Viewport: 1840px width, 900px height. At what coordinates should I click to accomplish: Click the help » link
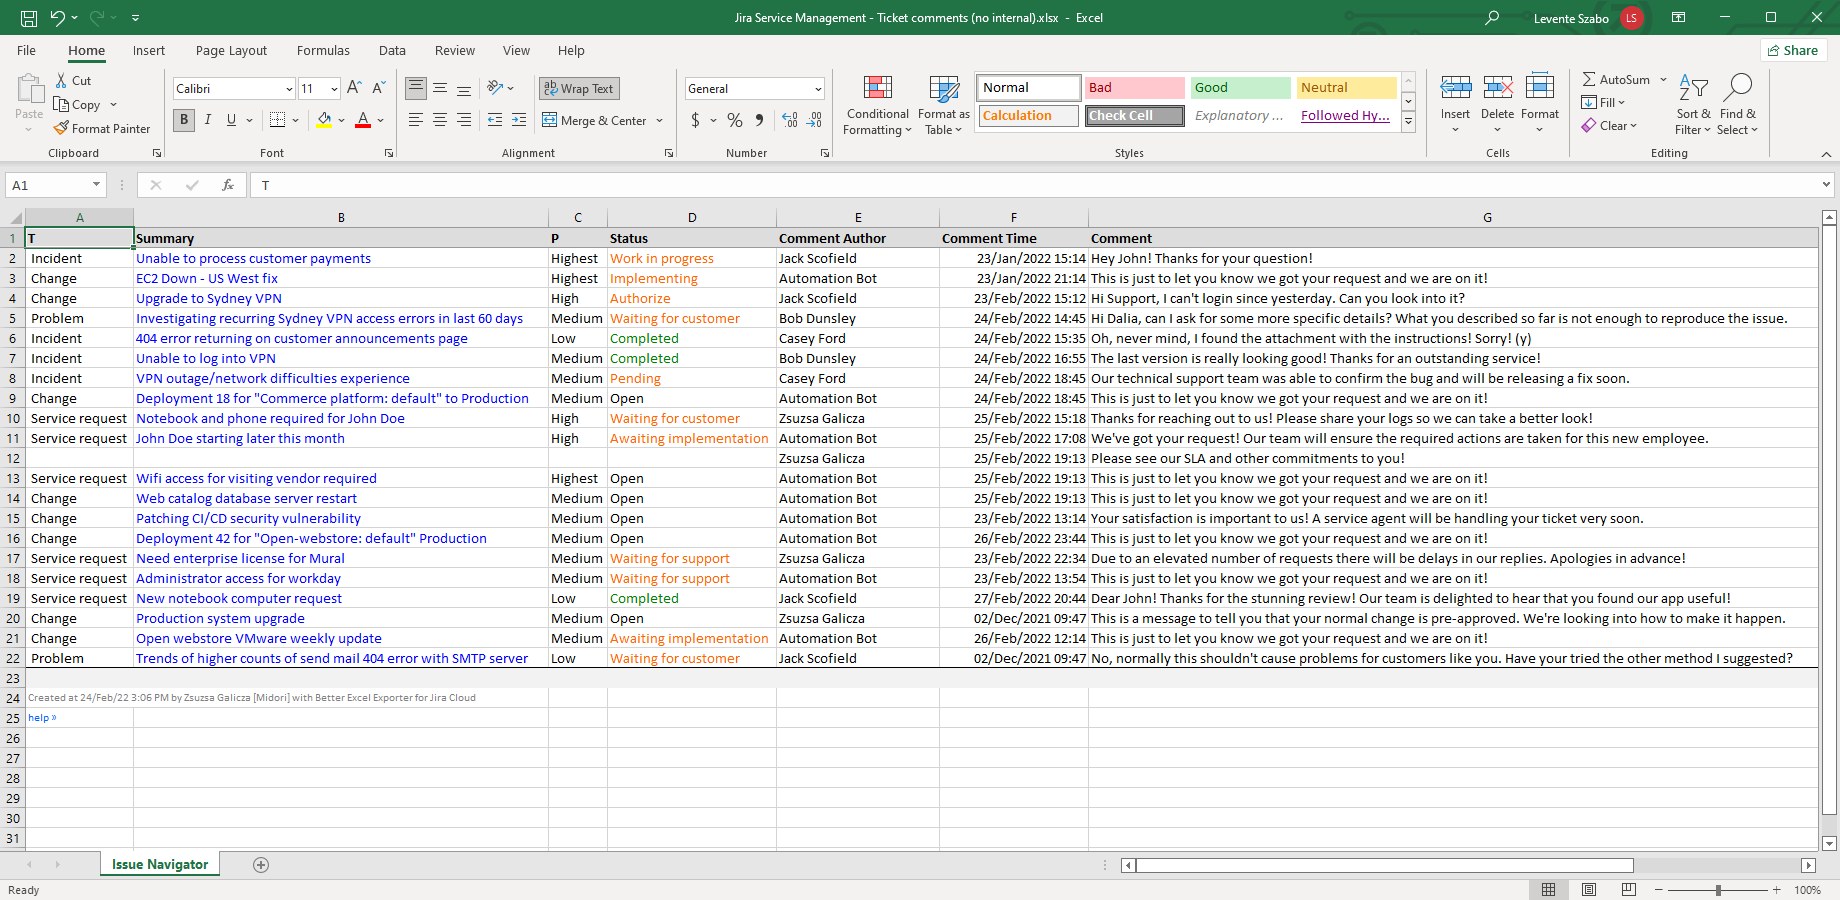point(42,717)
